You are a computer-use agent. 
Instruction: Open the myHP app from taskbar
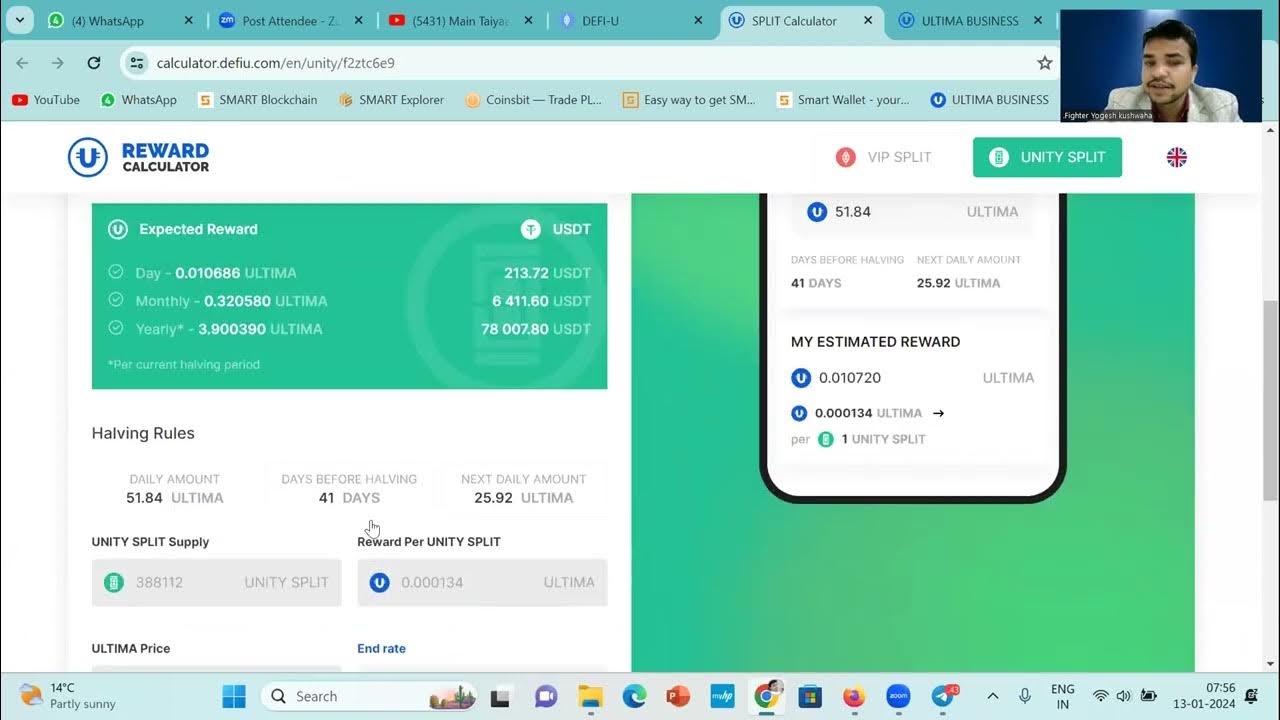(x=722, y=696)
